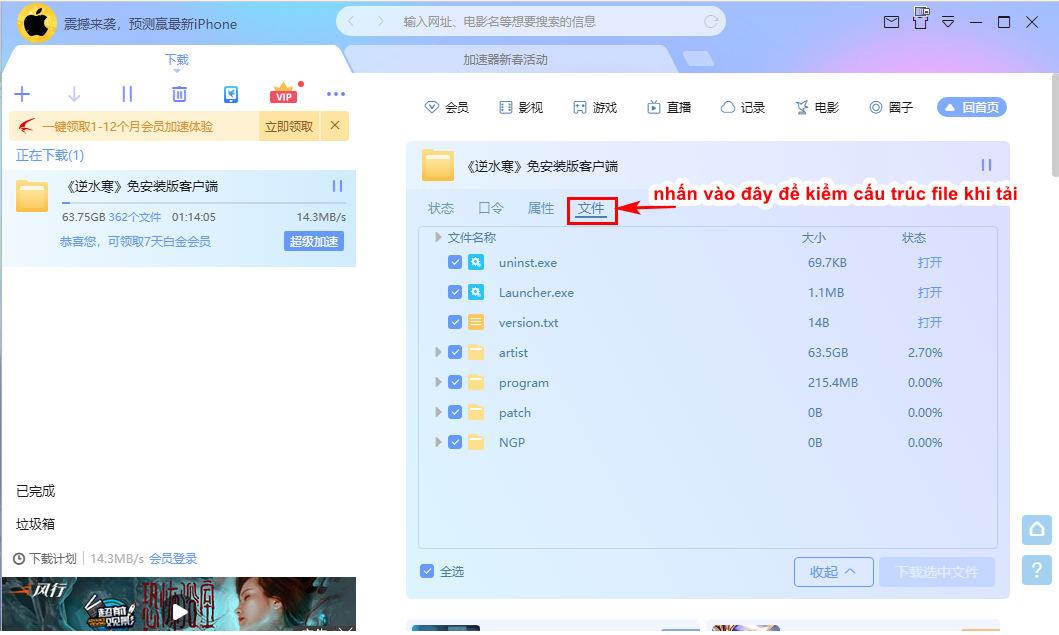Toggle the 全选 select-all checkbox
Viewport: 1059px width, 635px height.
point(427,572)
